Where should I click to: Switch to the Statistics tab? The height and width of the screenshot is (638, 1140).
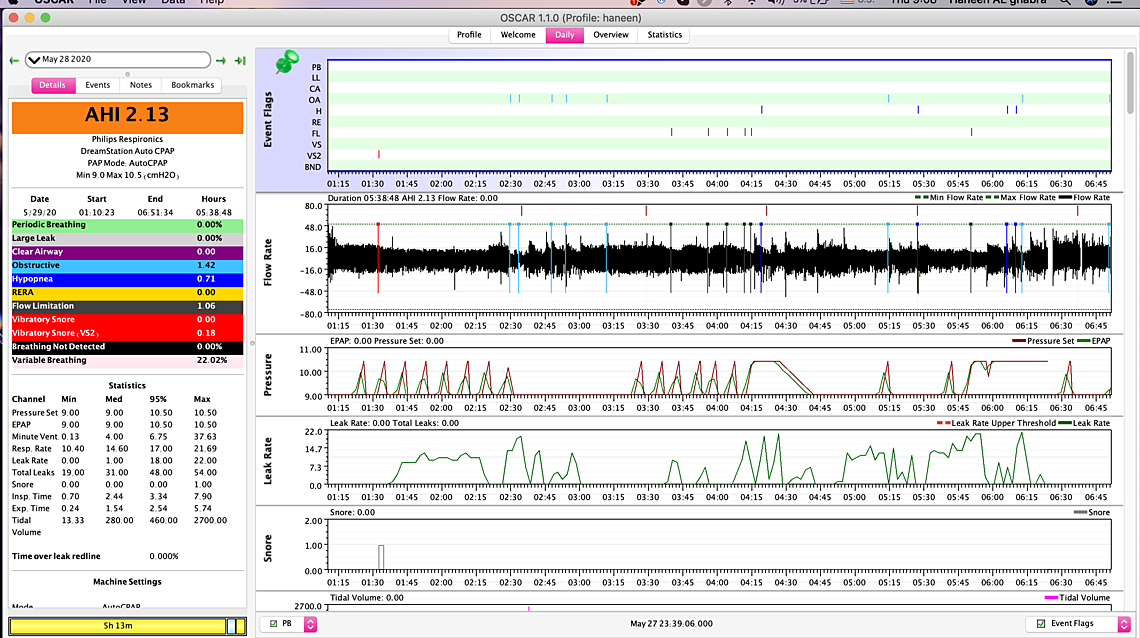tap(664, 35)
